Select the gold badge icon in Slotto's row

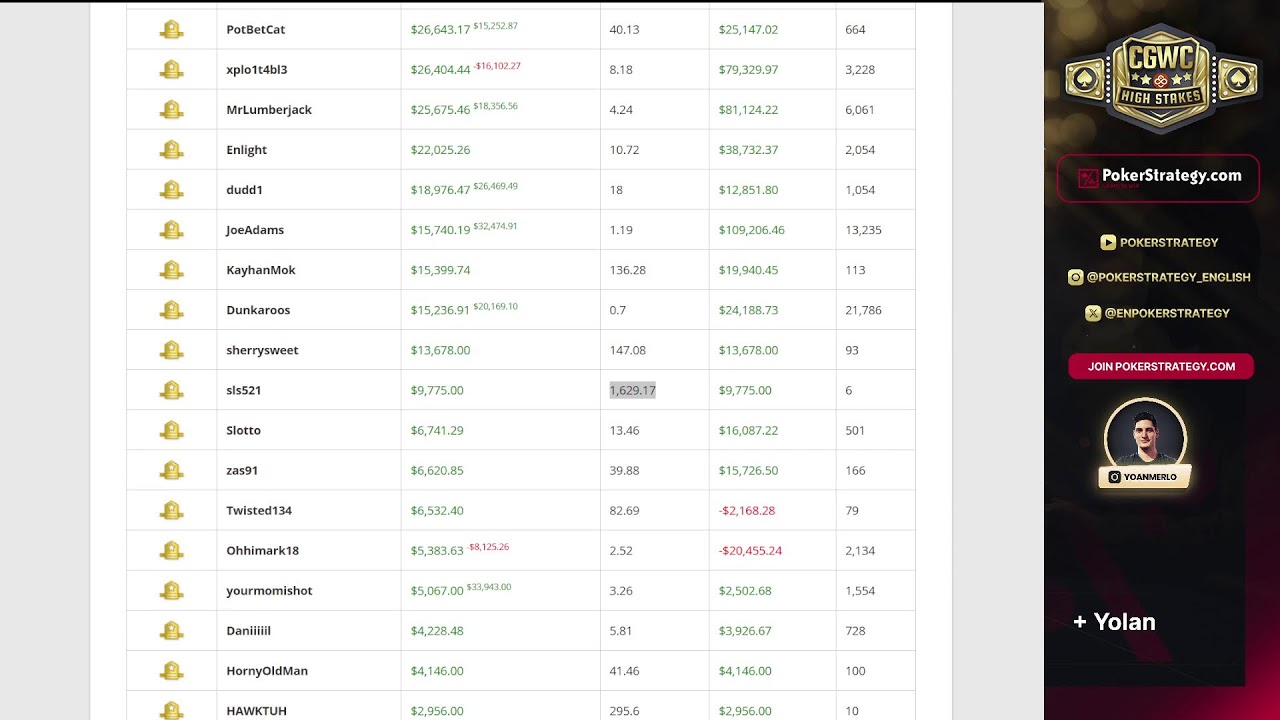coord(172,430)
